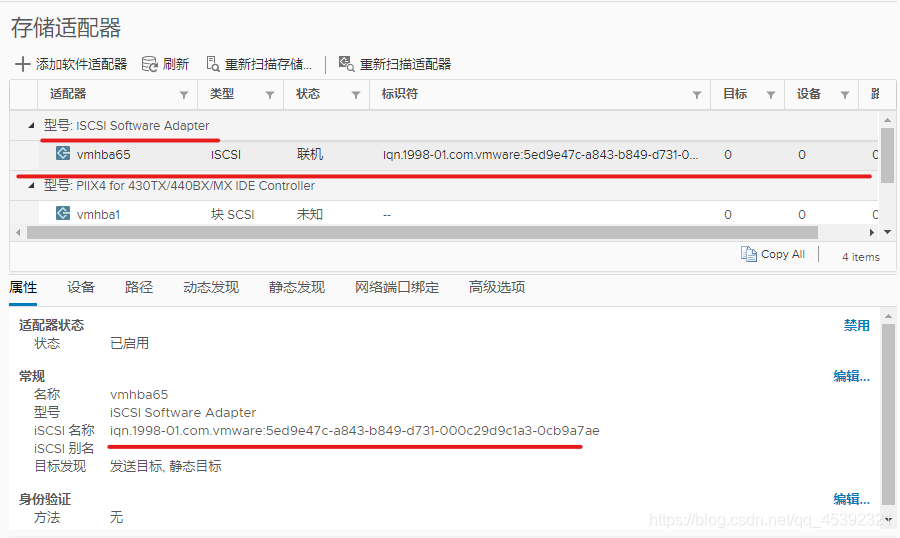Click the 类型 column header text
Screen dimensions: 900x538
[222, 94]
